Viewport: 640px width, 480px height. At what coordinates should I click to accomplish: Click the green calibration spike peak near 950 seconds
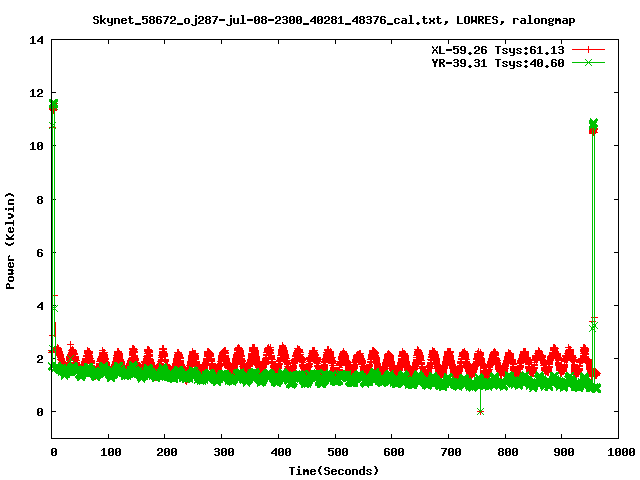click(x=593, y=123)
